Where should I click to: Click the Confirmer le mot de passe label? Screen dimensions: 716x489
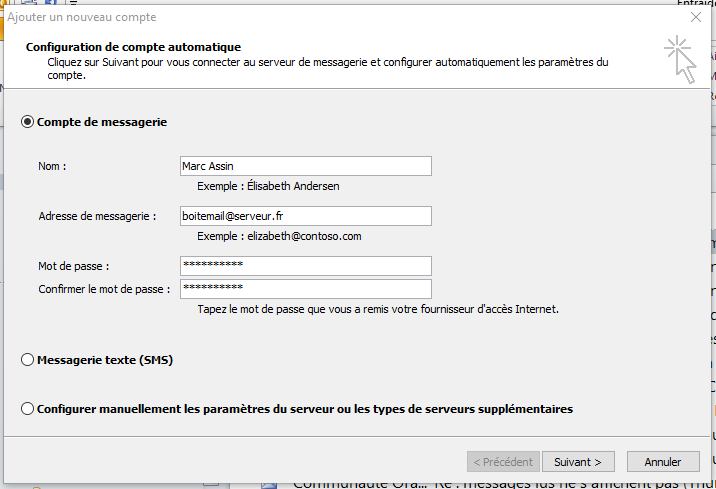[x=104, y=290]
